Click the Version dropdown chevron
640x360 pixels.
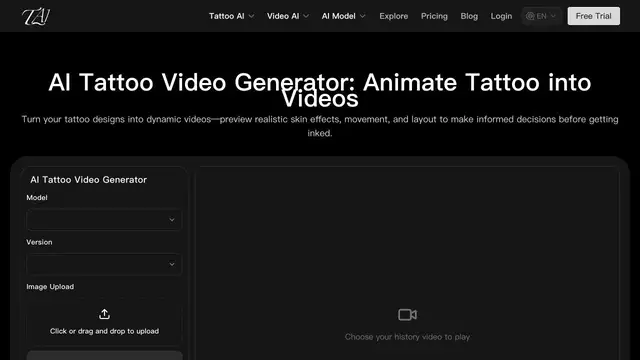click(x=172, y=264)
